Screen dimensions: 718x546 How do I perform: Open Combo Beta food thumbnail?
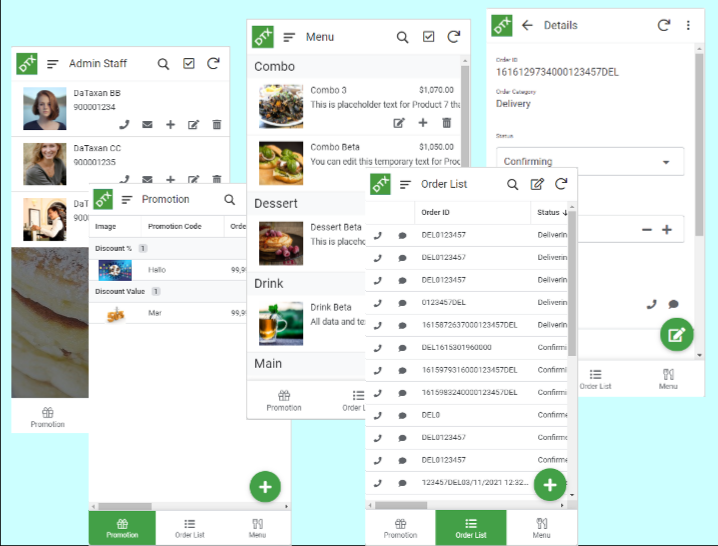pos(281,163)
